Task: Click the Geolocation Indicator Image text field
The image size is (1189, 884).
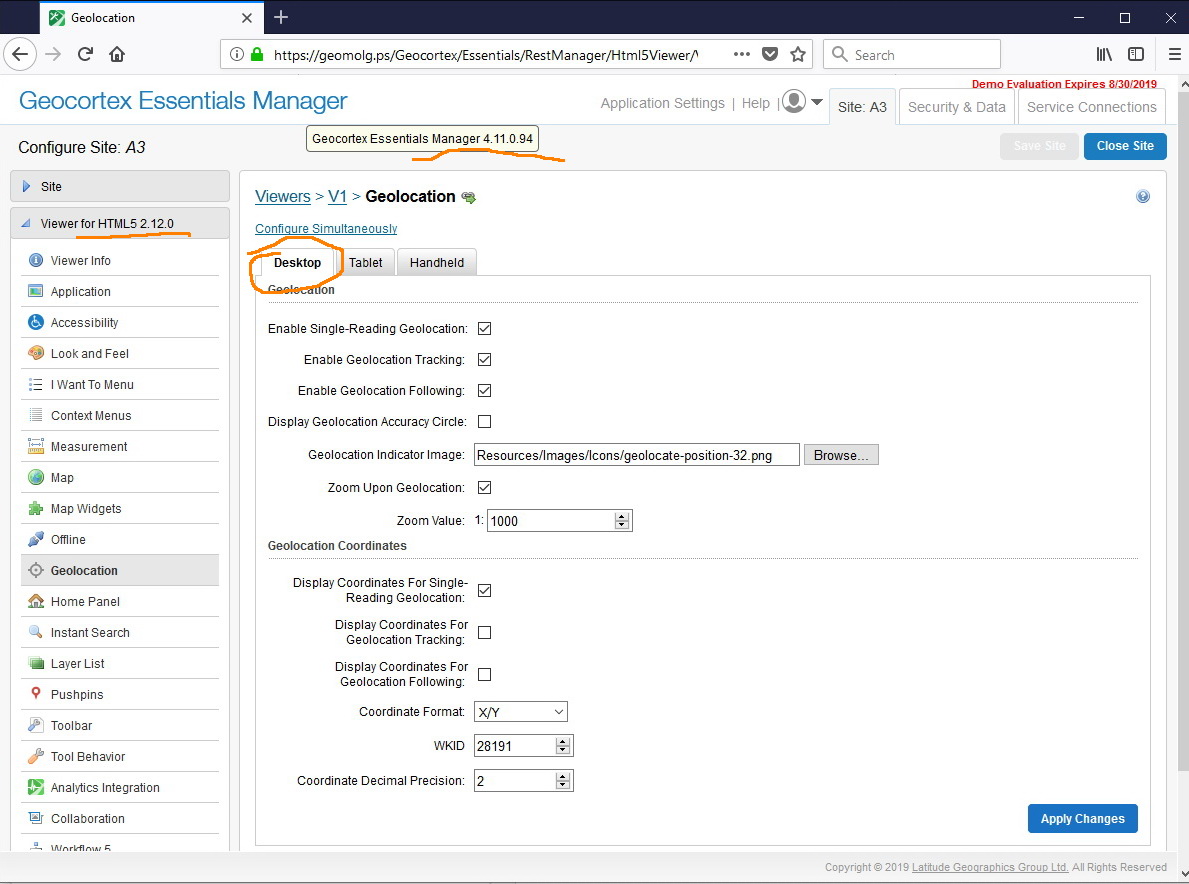Action: point(637,455)
